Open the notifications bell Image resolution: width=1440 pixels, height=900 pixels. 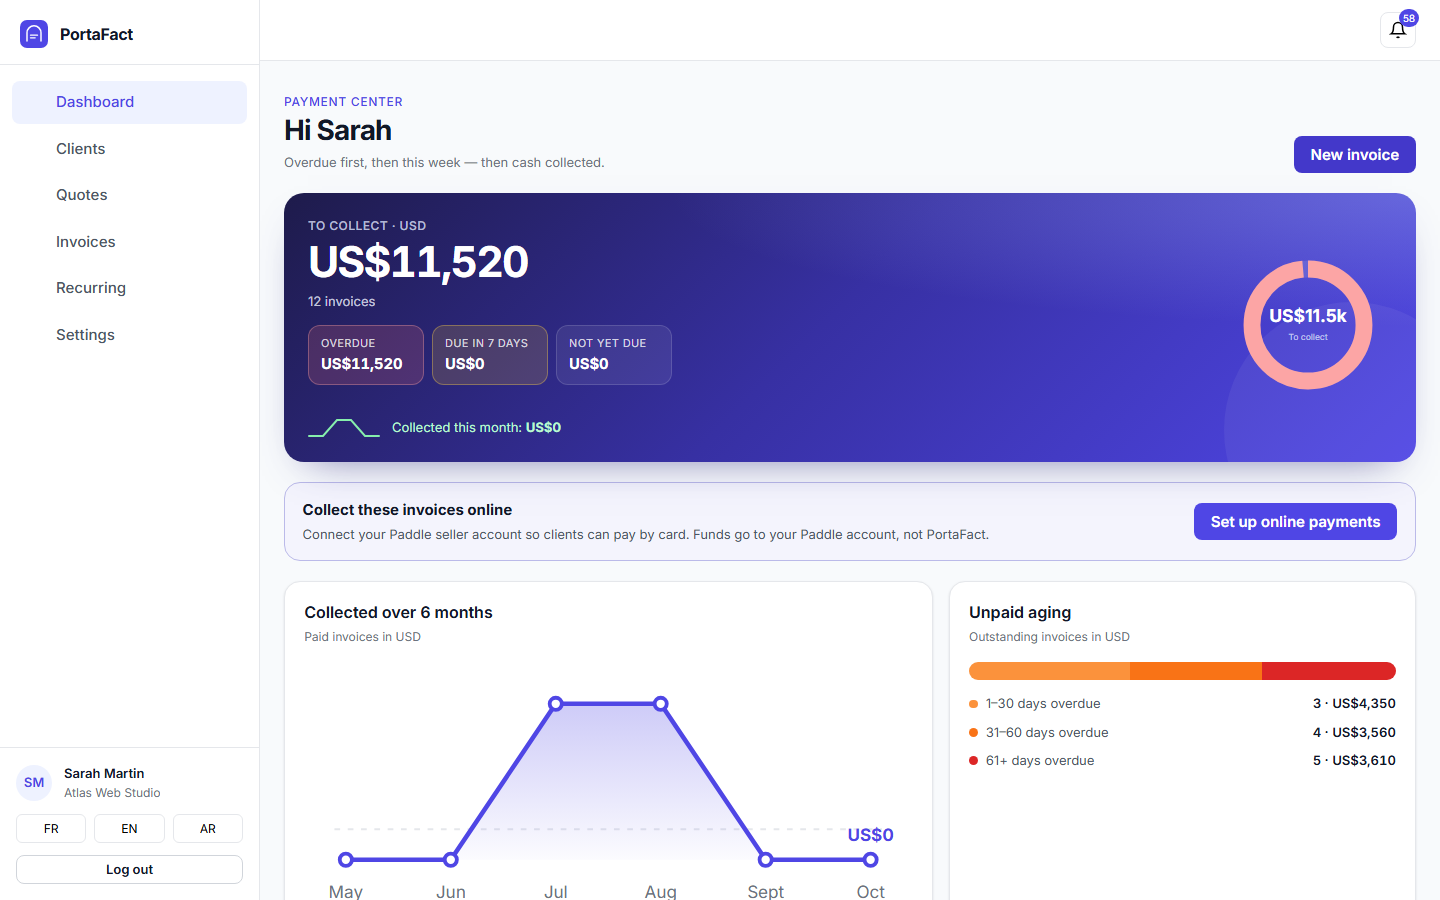[x=1398, y=30]
